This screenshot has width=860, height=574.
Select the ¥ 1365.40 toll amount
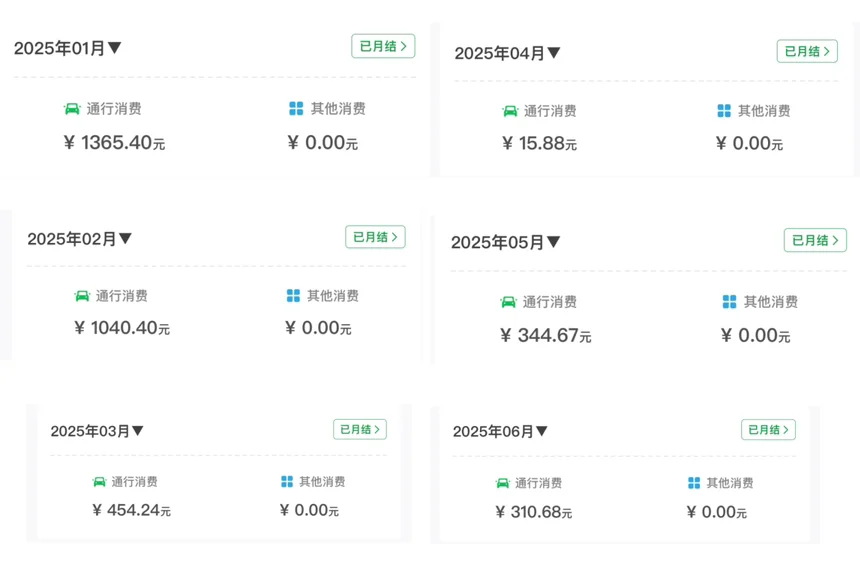tap(114, 143)
